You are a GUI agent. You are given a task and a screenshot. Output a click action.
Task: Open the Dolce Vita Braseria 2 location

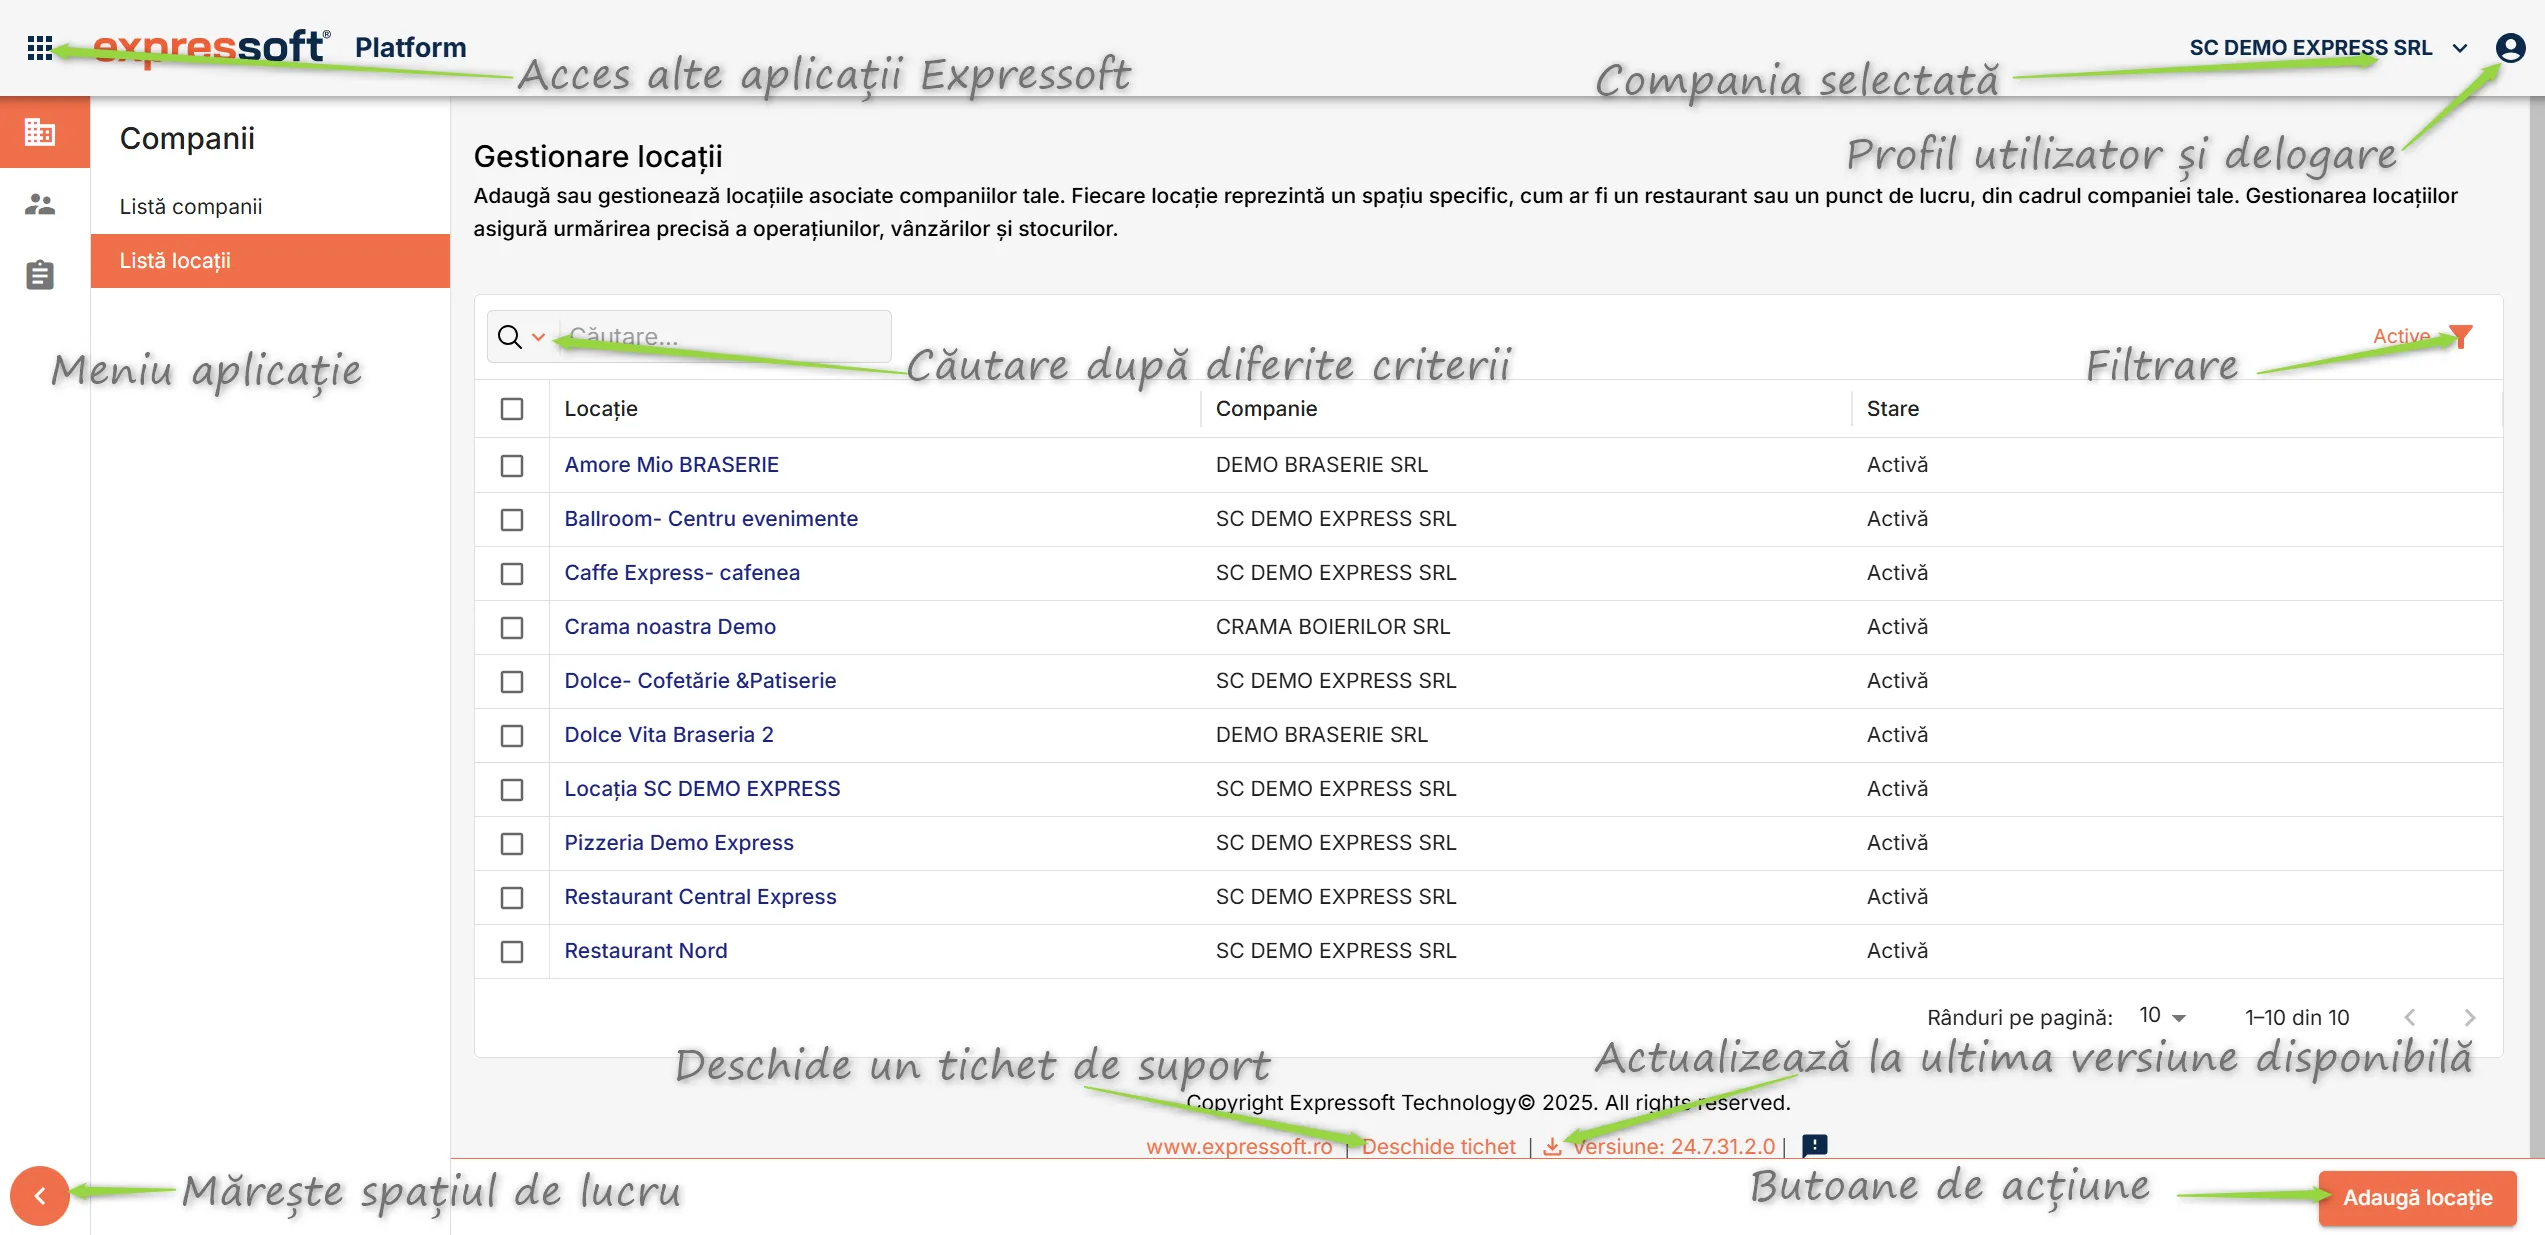669,734
